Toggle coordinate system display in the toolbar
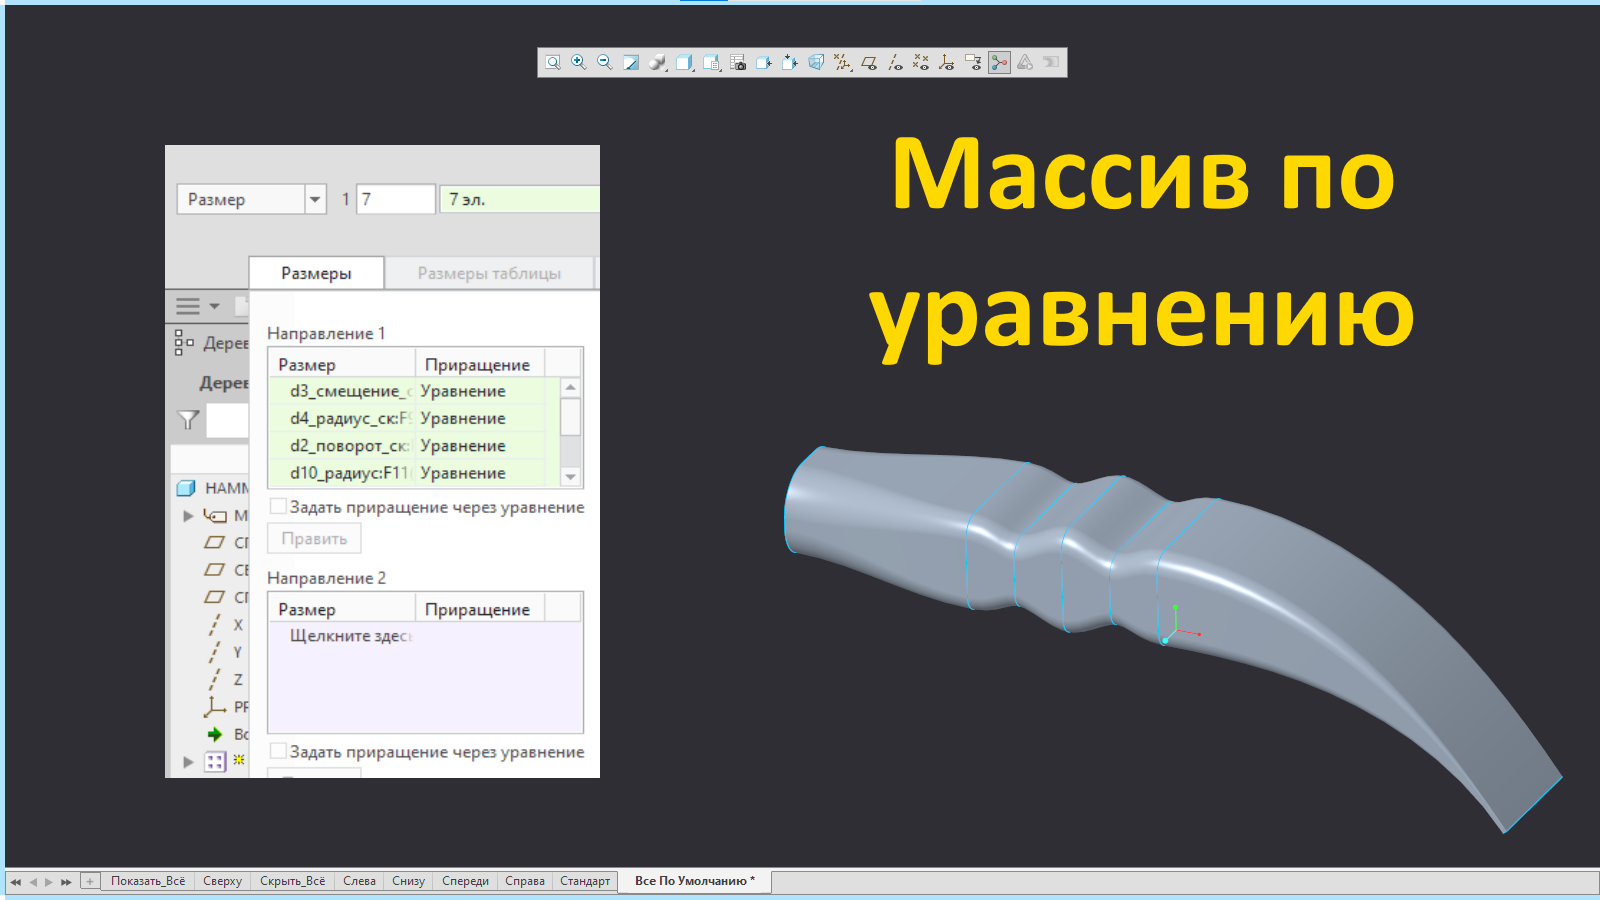 (x=947, y=62)
